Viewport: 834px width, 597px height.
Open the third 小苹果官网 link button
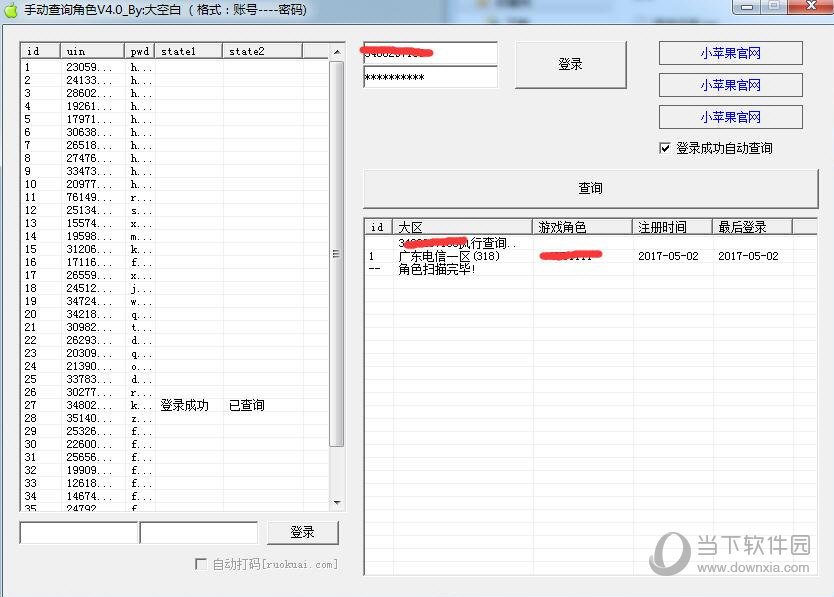(x=730, y=117)
